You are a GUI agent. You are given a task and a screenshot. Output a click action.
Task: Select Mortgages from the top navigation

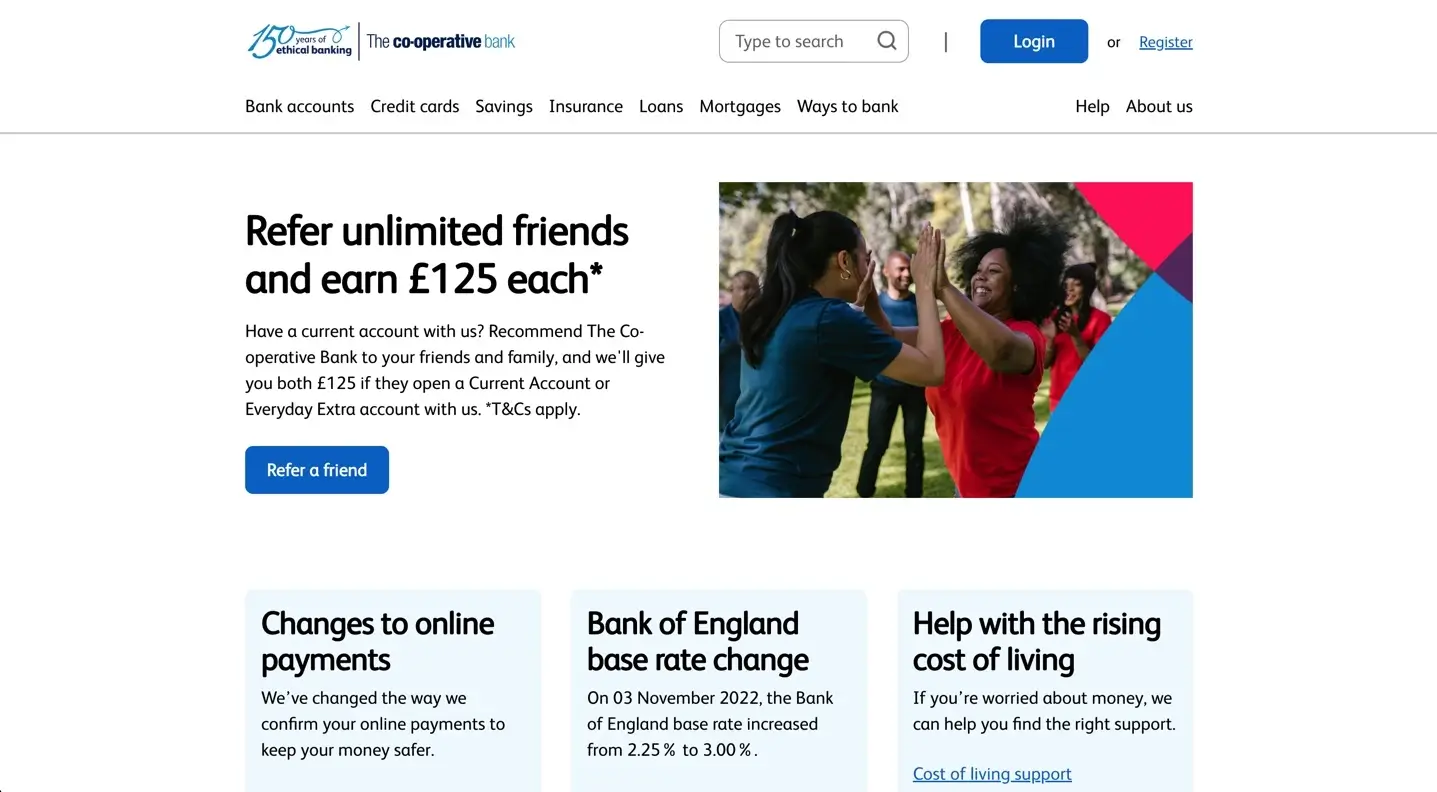pyautogui.click(x=739, y=106)
